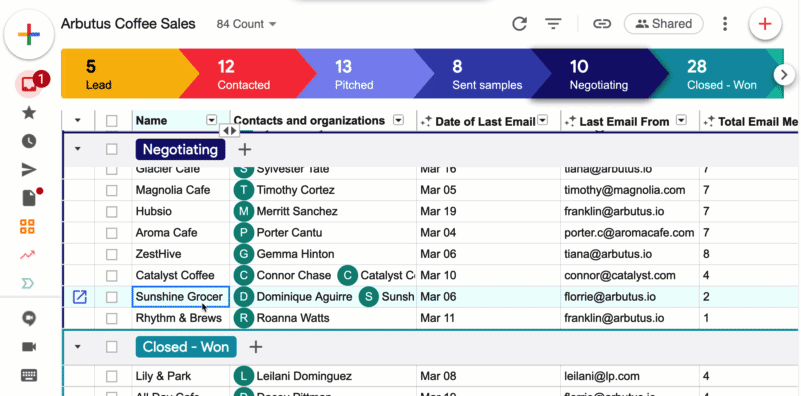The height and width of the screenshot is (396, 801).
Task: Check the Negotiating group checkbox
Action: (x=111, y=149)
